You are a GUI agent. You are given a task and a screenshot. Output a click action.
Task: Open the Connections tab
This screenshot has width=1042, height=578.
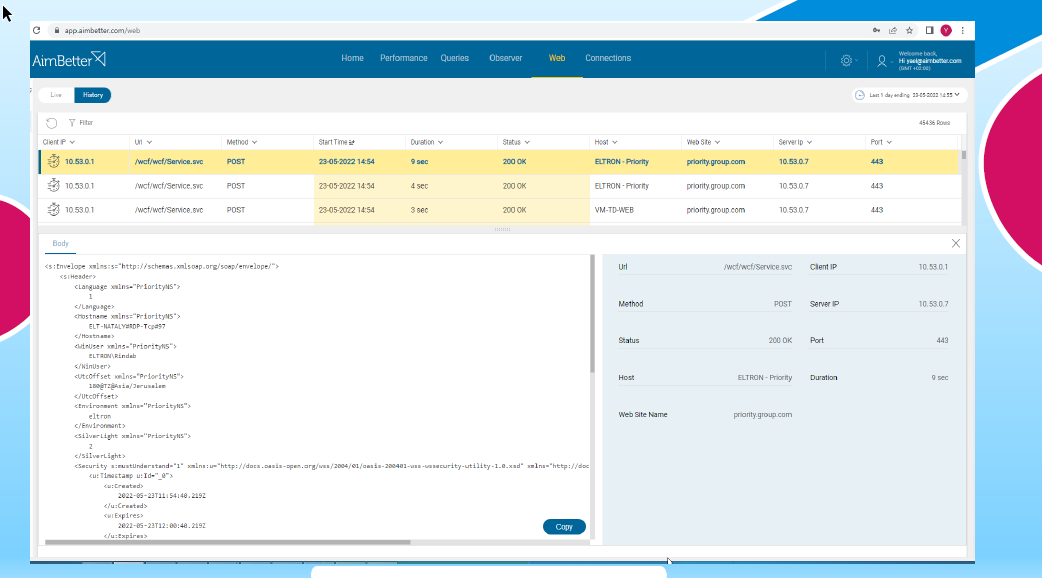pos(608,58)
